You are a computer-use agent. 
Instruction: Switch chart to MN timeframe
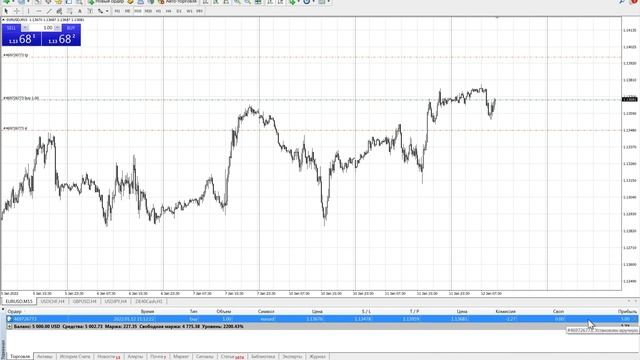tap(199, 11)
